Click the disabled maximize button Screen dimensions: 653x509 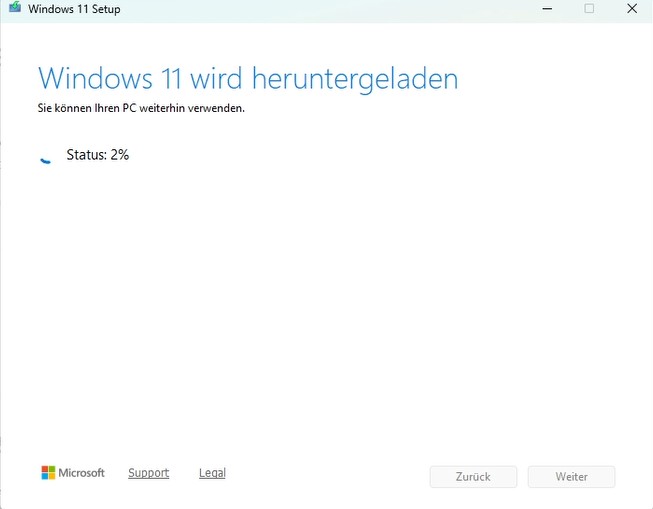[x=589, y=8]
